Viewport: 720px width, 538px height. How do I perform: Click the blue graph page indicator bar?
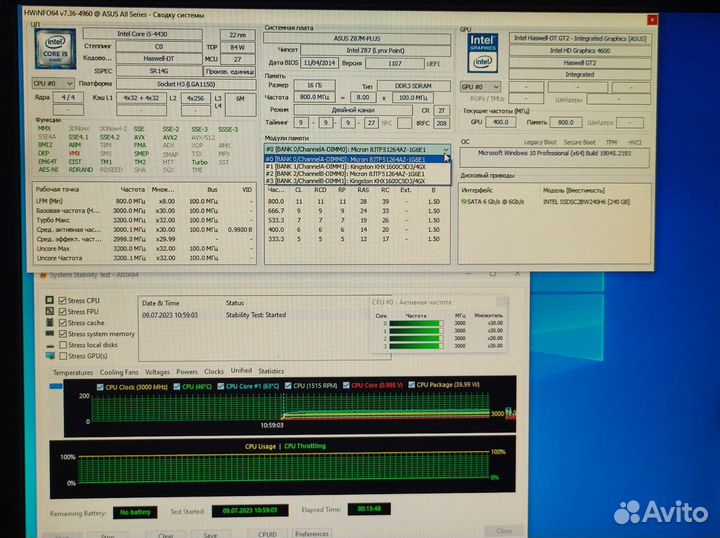coord(56,387)
